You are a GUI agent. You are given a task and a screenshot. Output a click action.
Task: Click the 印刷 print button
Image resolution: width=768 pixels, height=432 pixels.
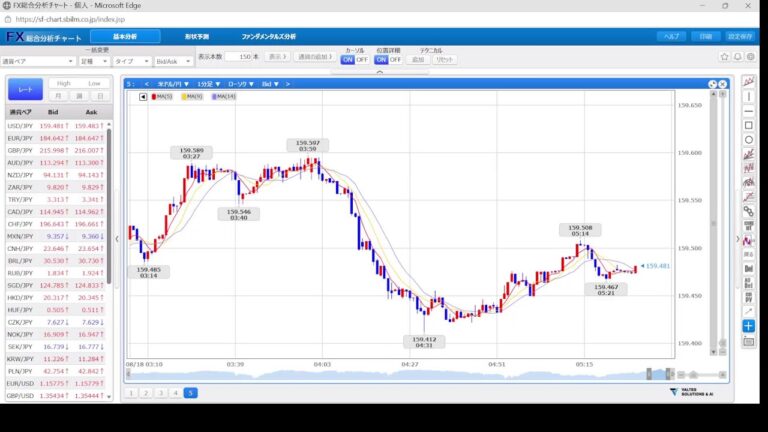[x=705, y=37]
